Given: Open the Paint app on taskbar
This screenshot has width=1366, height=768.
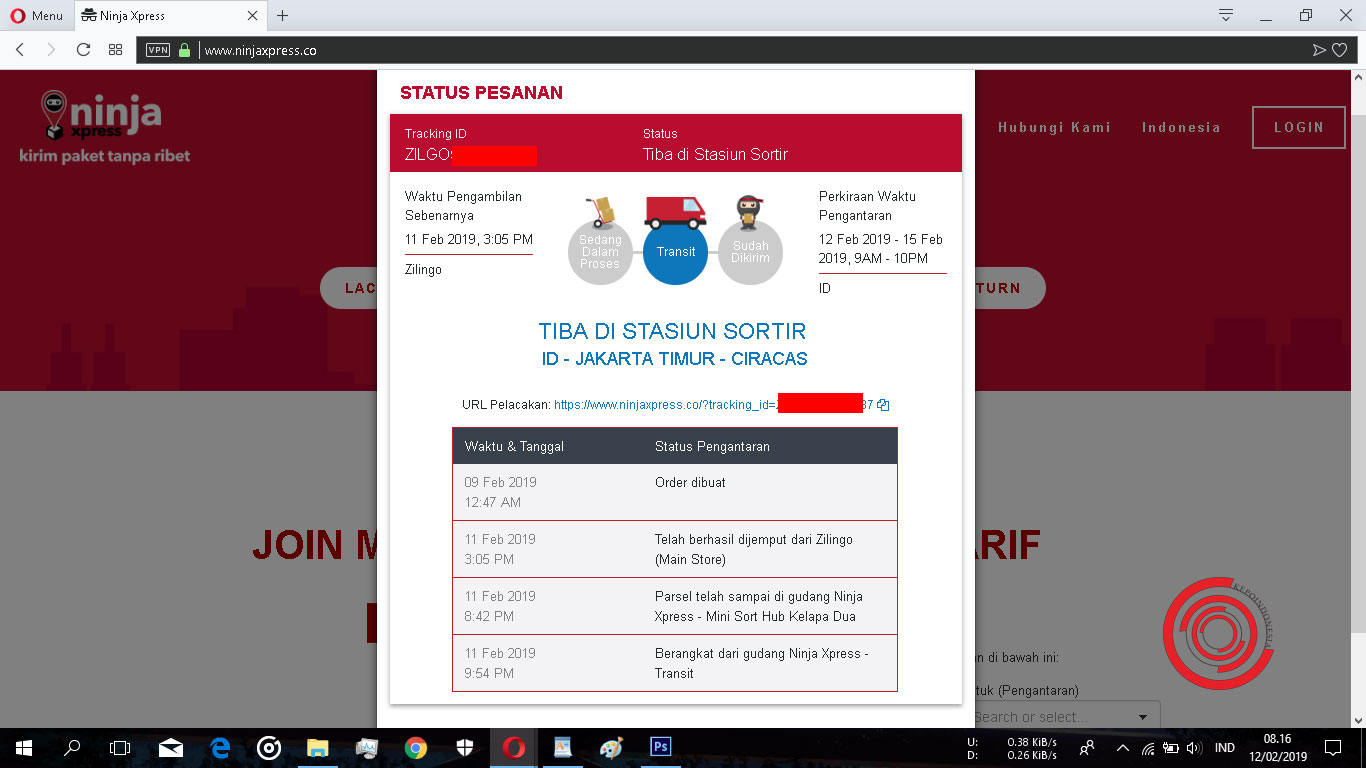Looking at the screenshot, I should pos(611,748).
